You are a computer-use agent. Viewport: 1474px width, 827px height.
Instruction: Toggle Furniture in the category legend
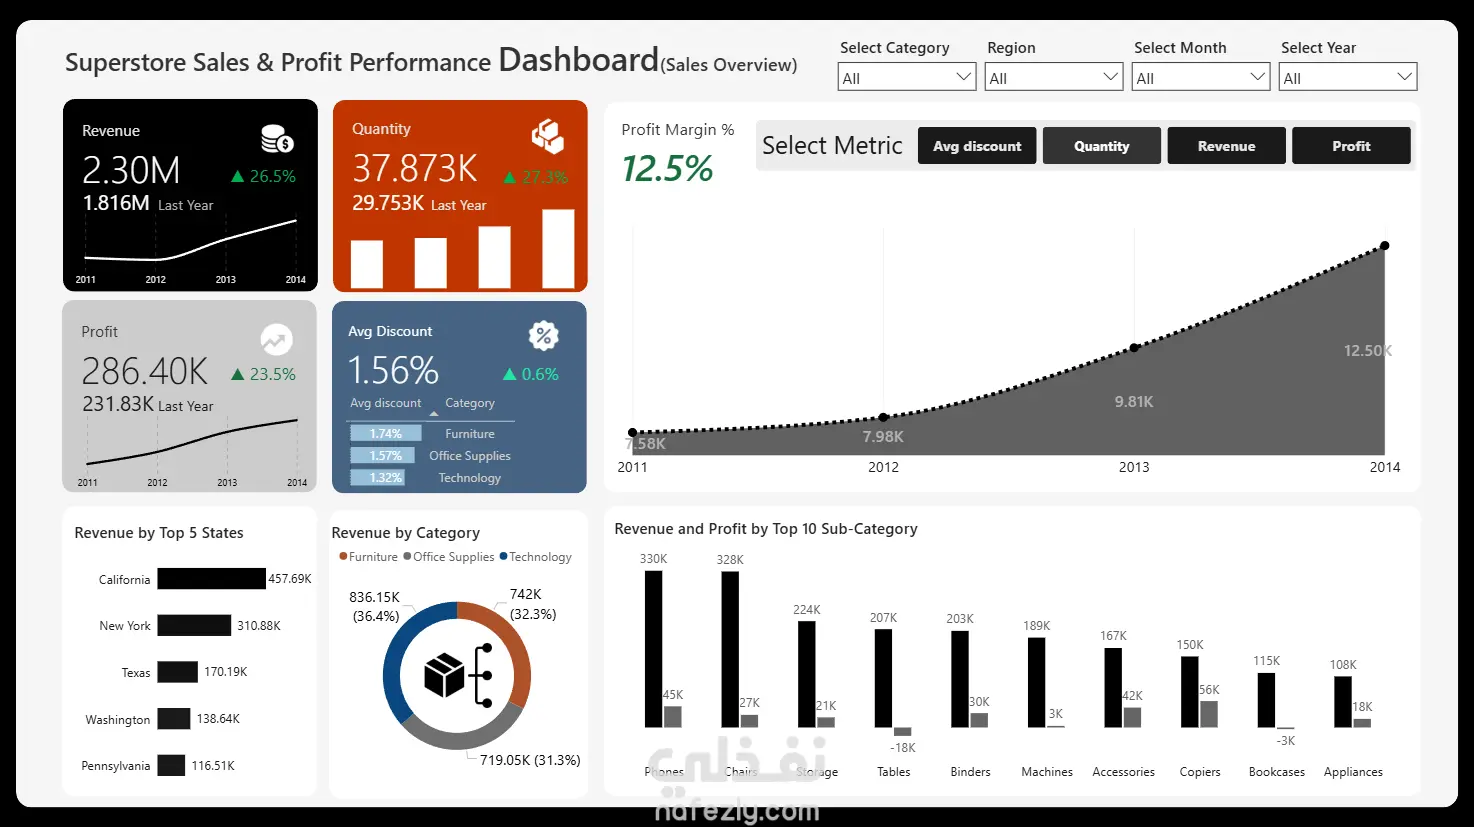point(369,557)
